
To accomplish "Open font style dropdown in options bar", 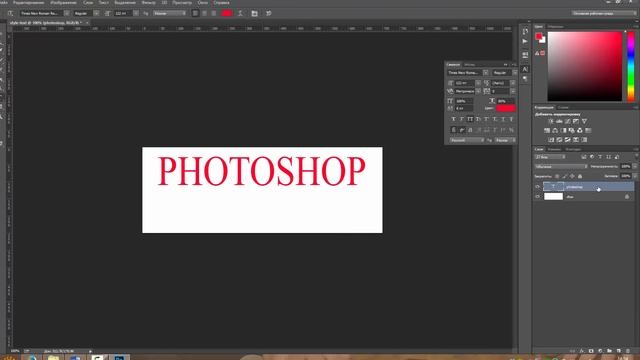I will click(x=96, y=13).
